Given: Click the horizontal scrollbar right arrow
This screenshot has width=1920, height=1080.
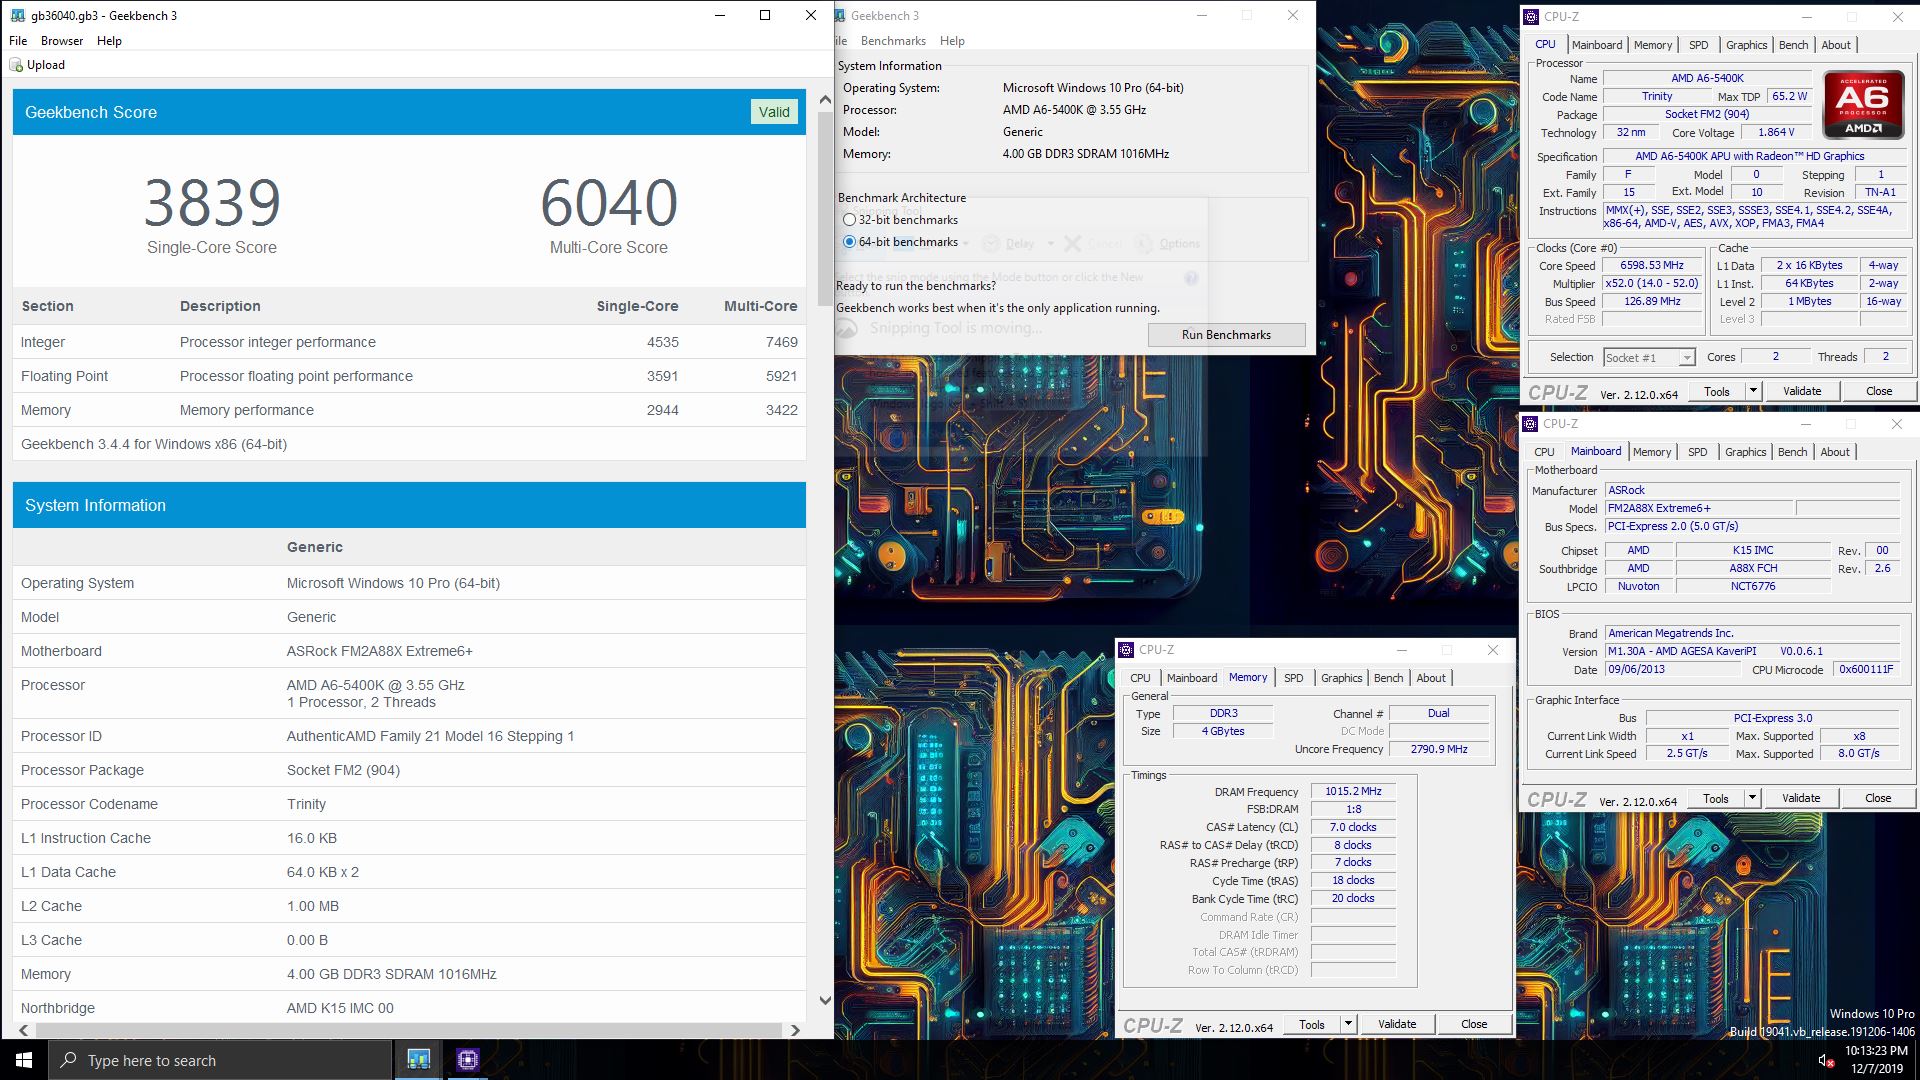Looking at the screenshot, I should click(x=795, y=1030).
